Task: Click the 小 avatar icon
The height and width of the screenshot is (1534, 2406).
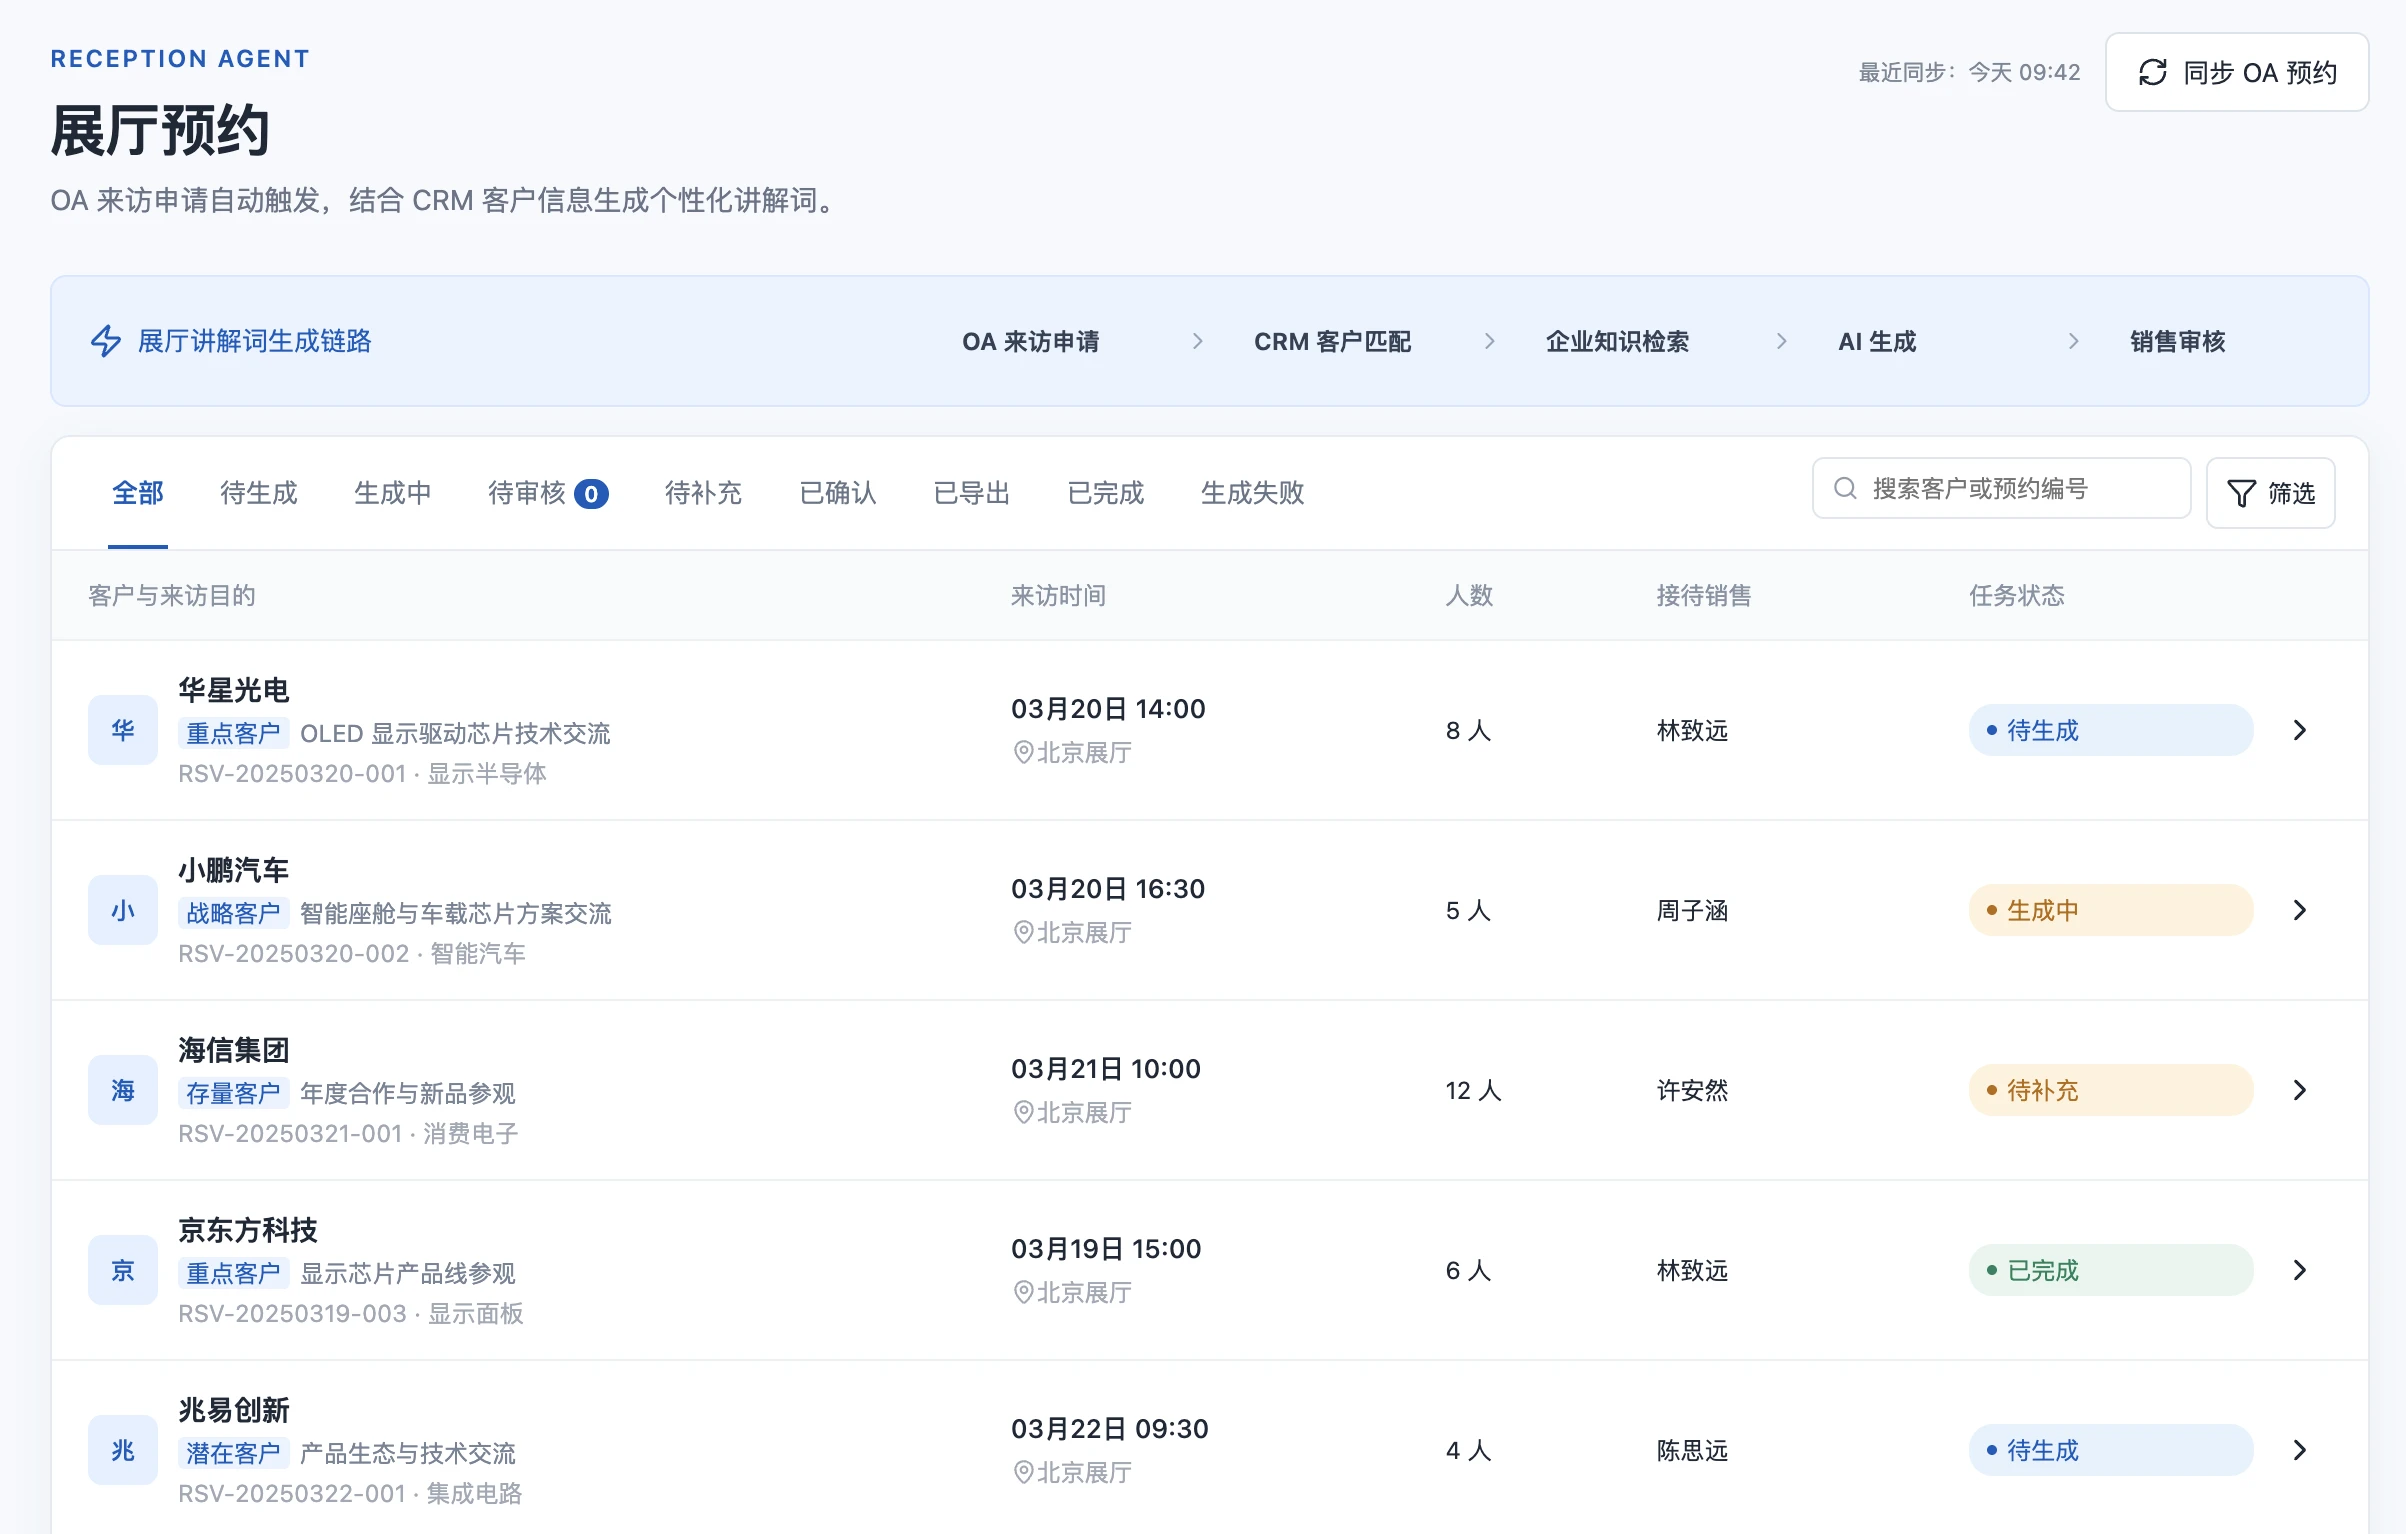Action: pyautogui.click(x=123, y=910)
